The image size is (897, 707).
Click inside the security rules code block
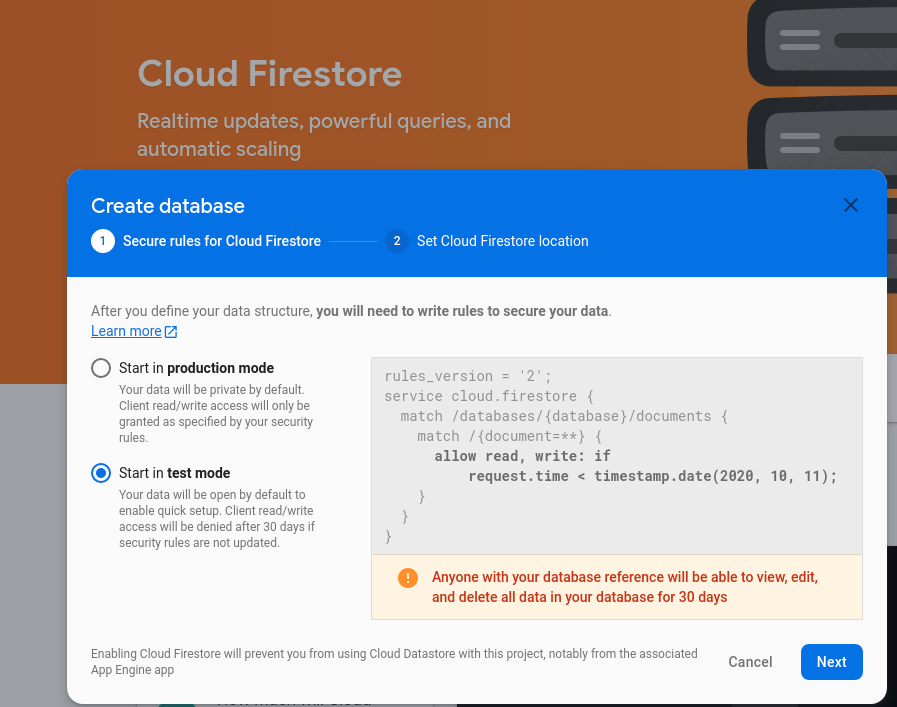(616, 455)
